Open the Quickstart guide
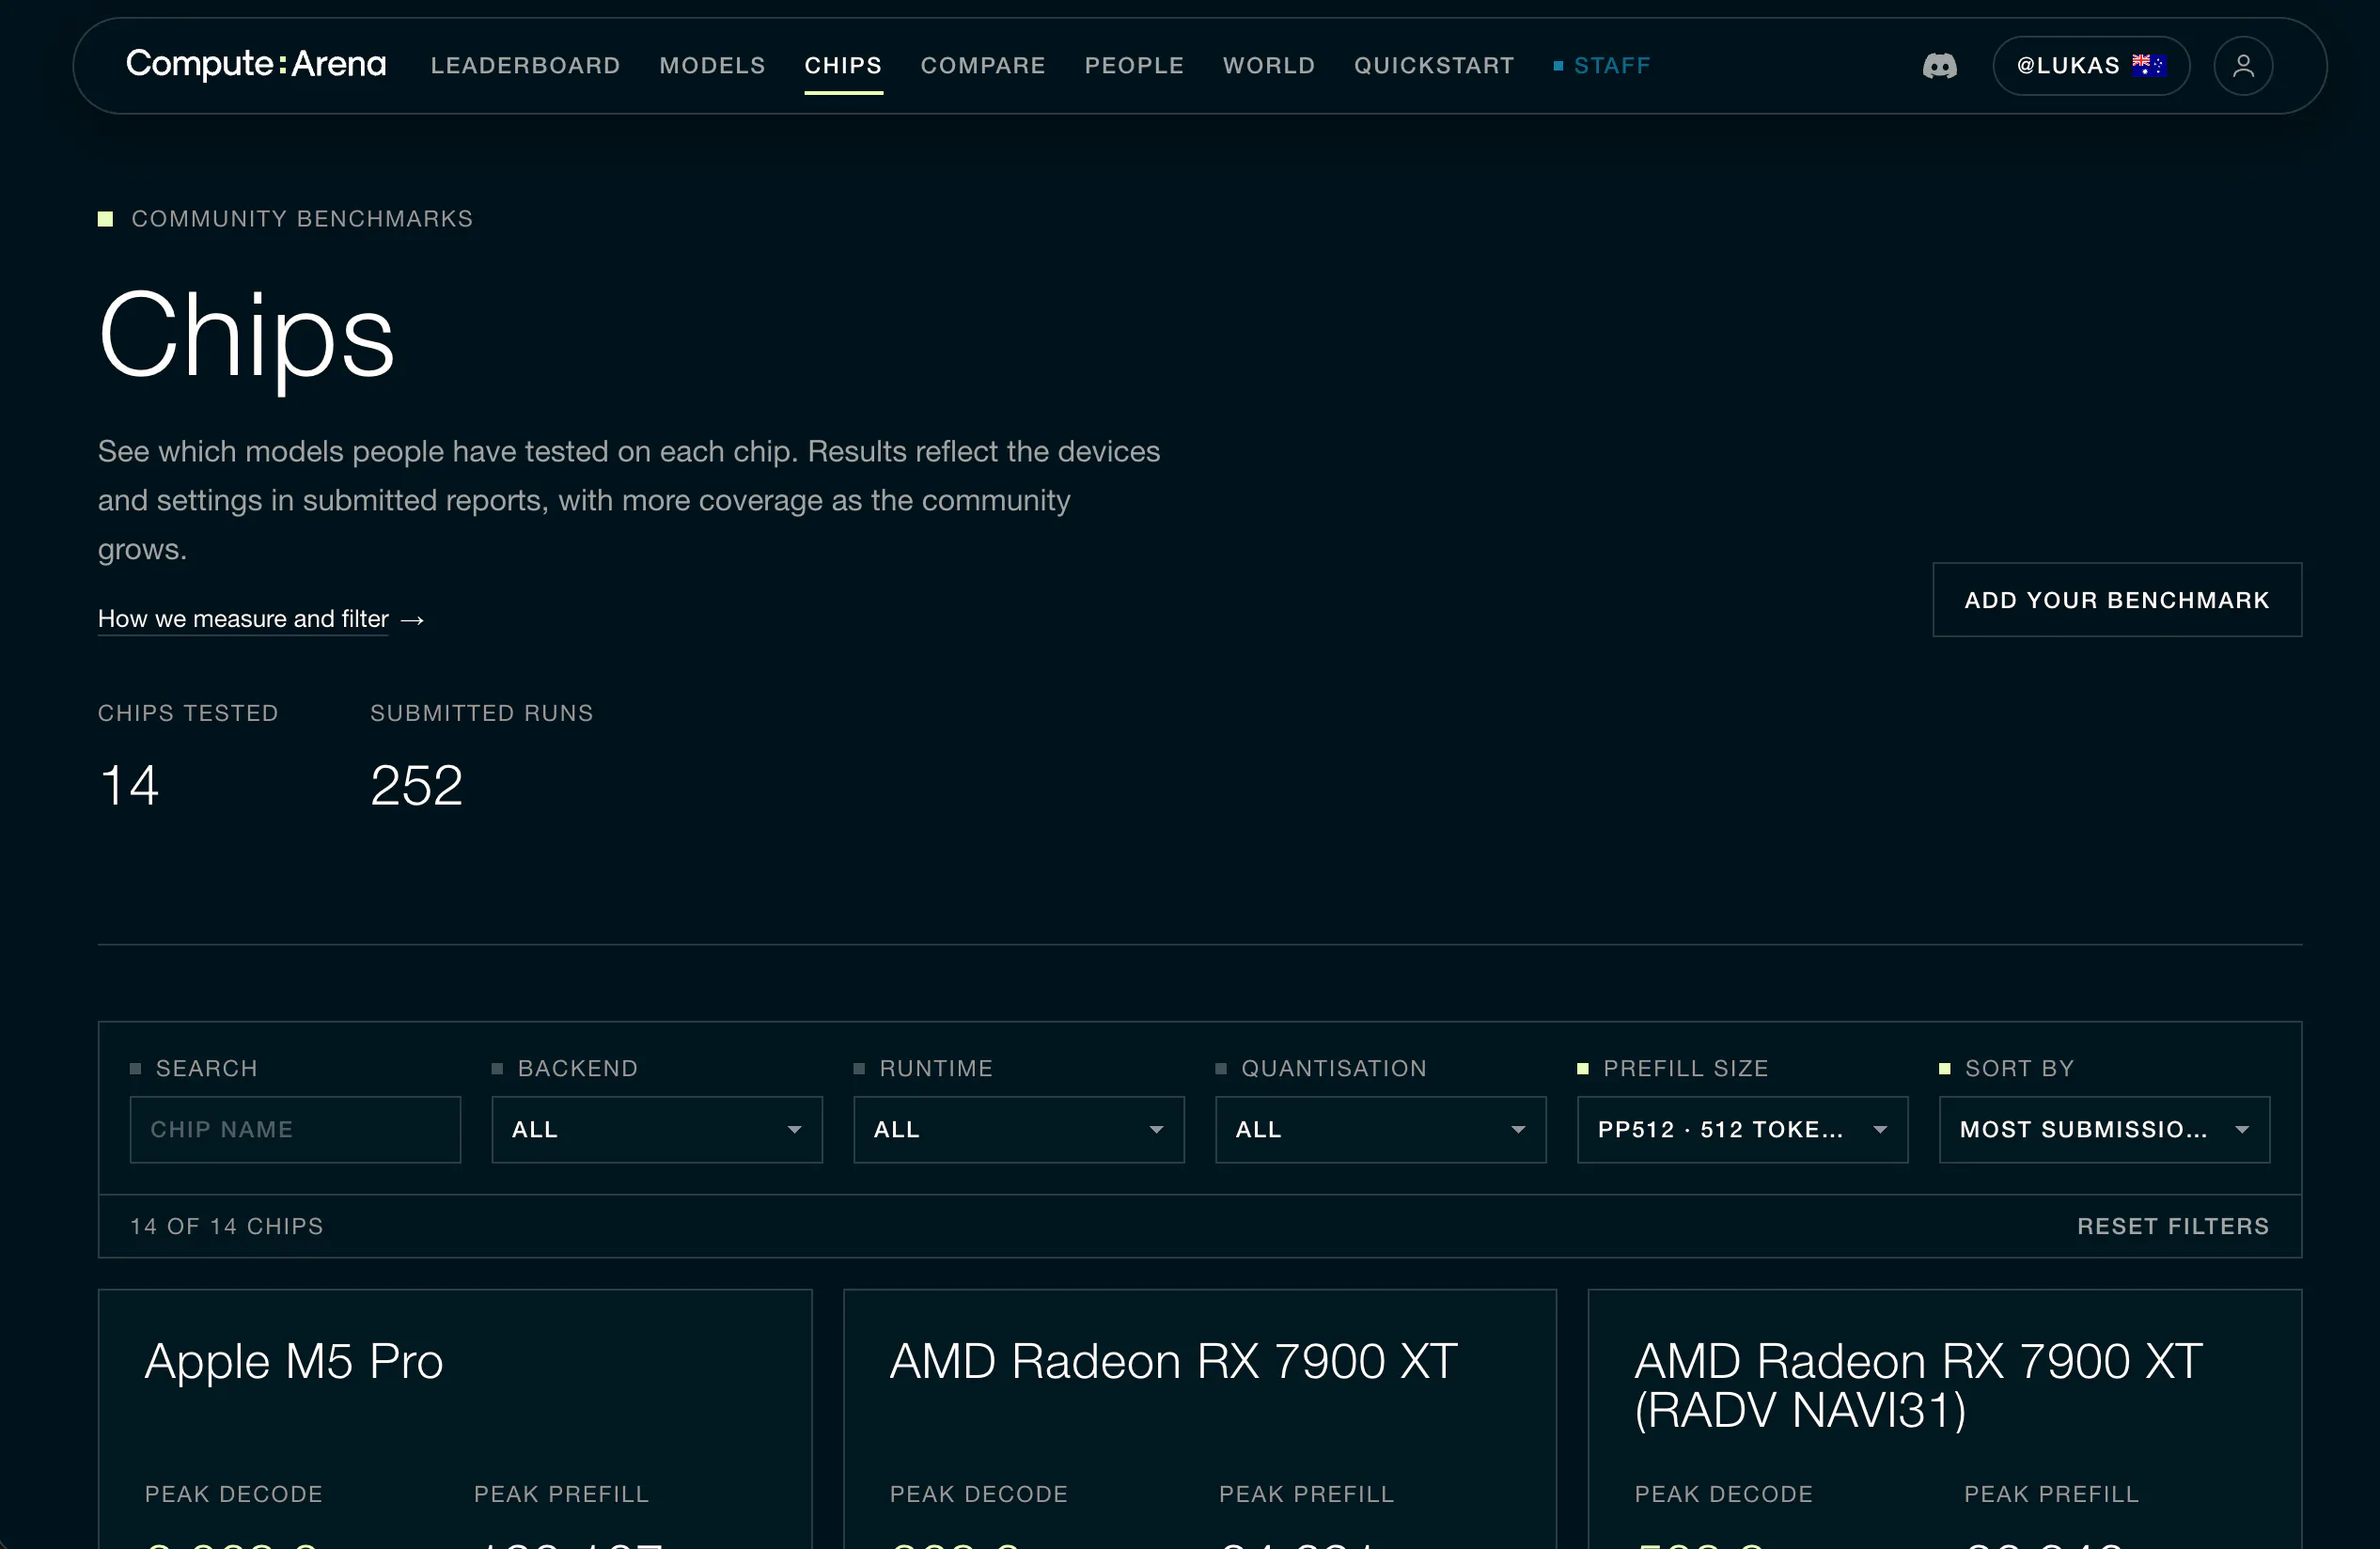The width and height of the screenshot is (2380, 1549). point(1434,66)
